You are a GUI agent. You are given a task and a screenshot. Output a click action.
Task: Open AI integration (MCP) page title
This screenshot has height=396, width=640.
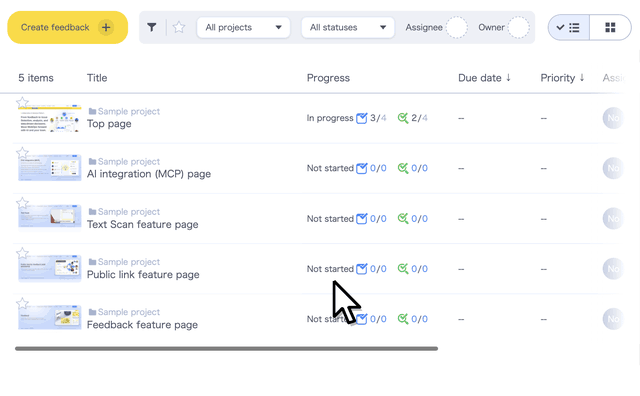pos(149,174)
